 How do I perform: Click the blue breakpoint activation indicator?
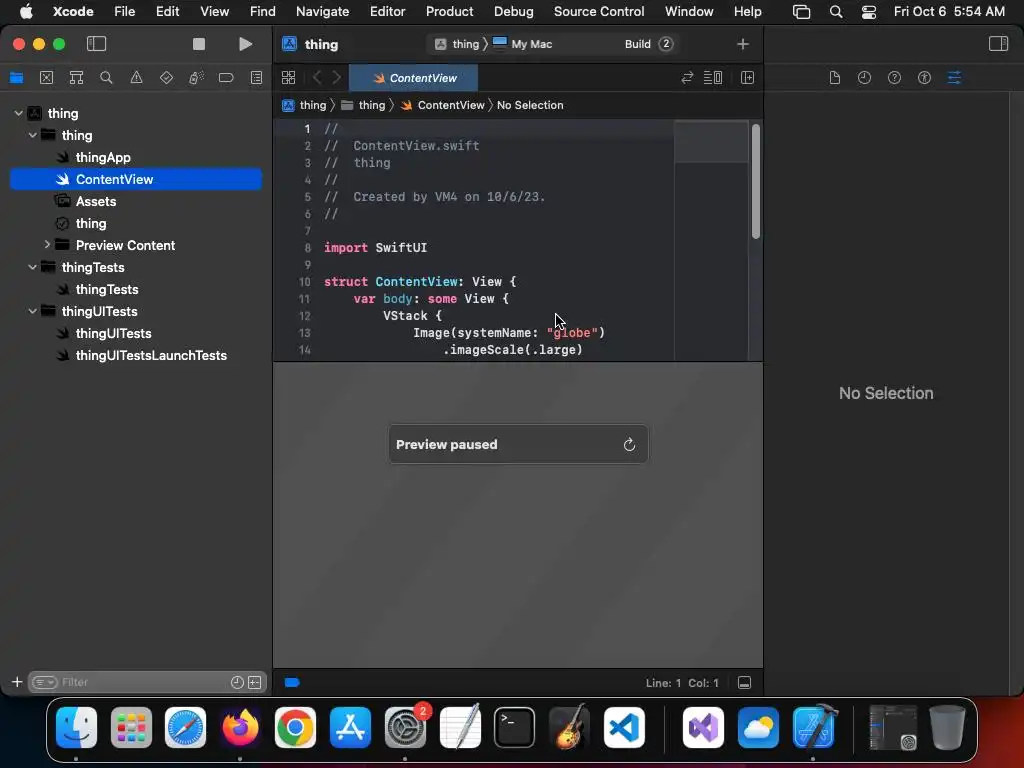coord(292,682)
